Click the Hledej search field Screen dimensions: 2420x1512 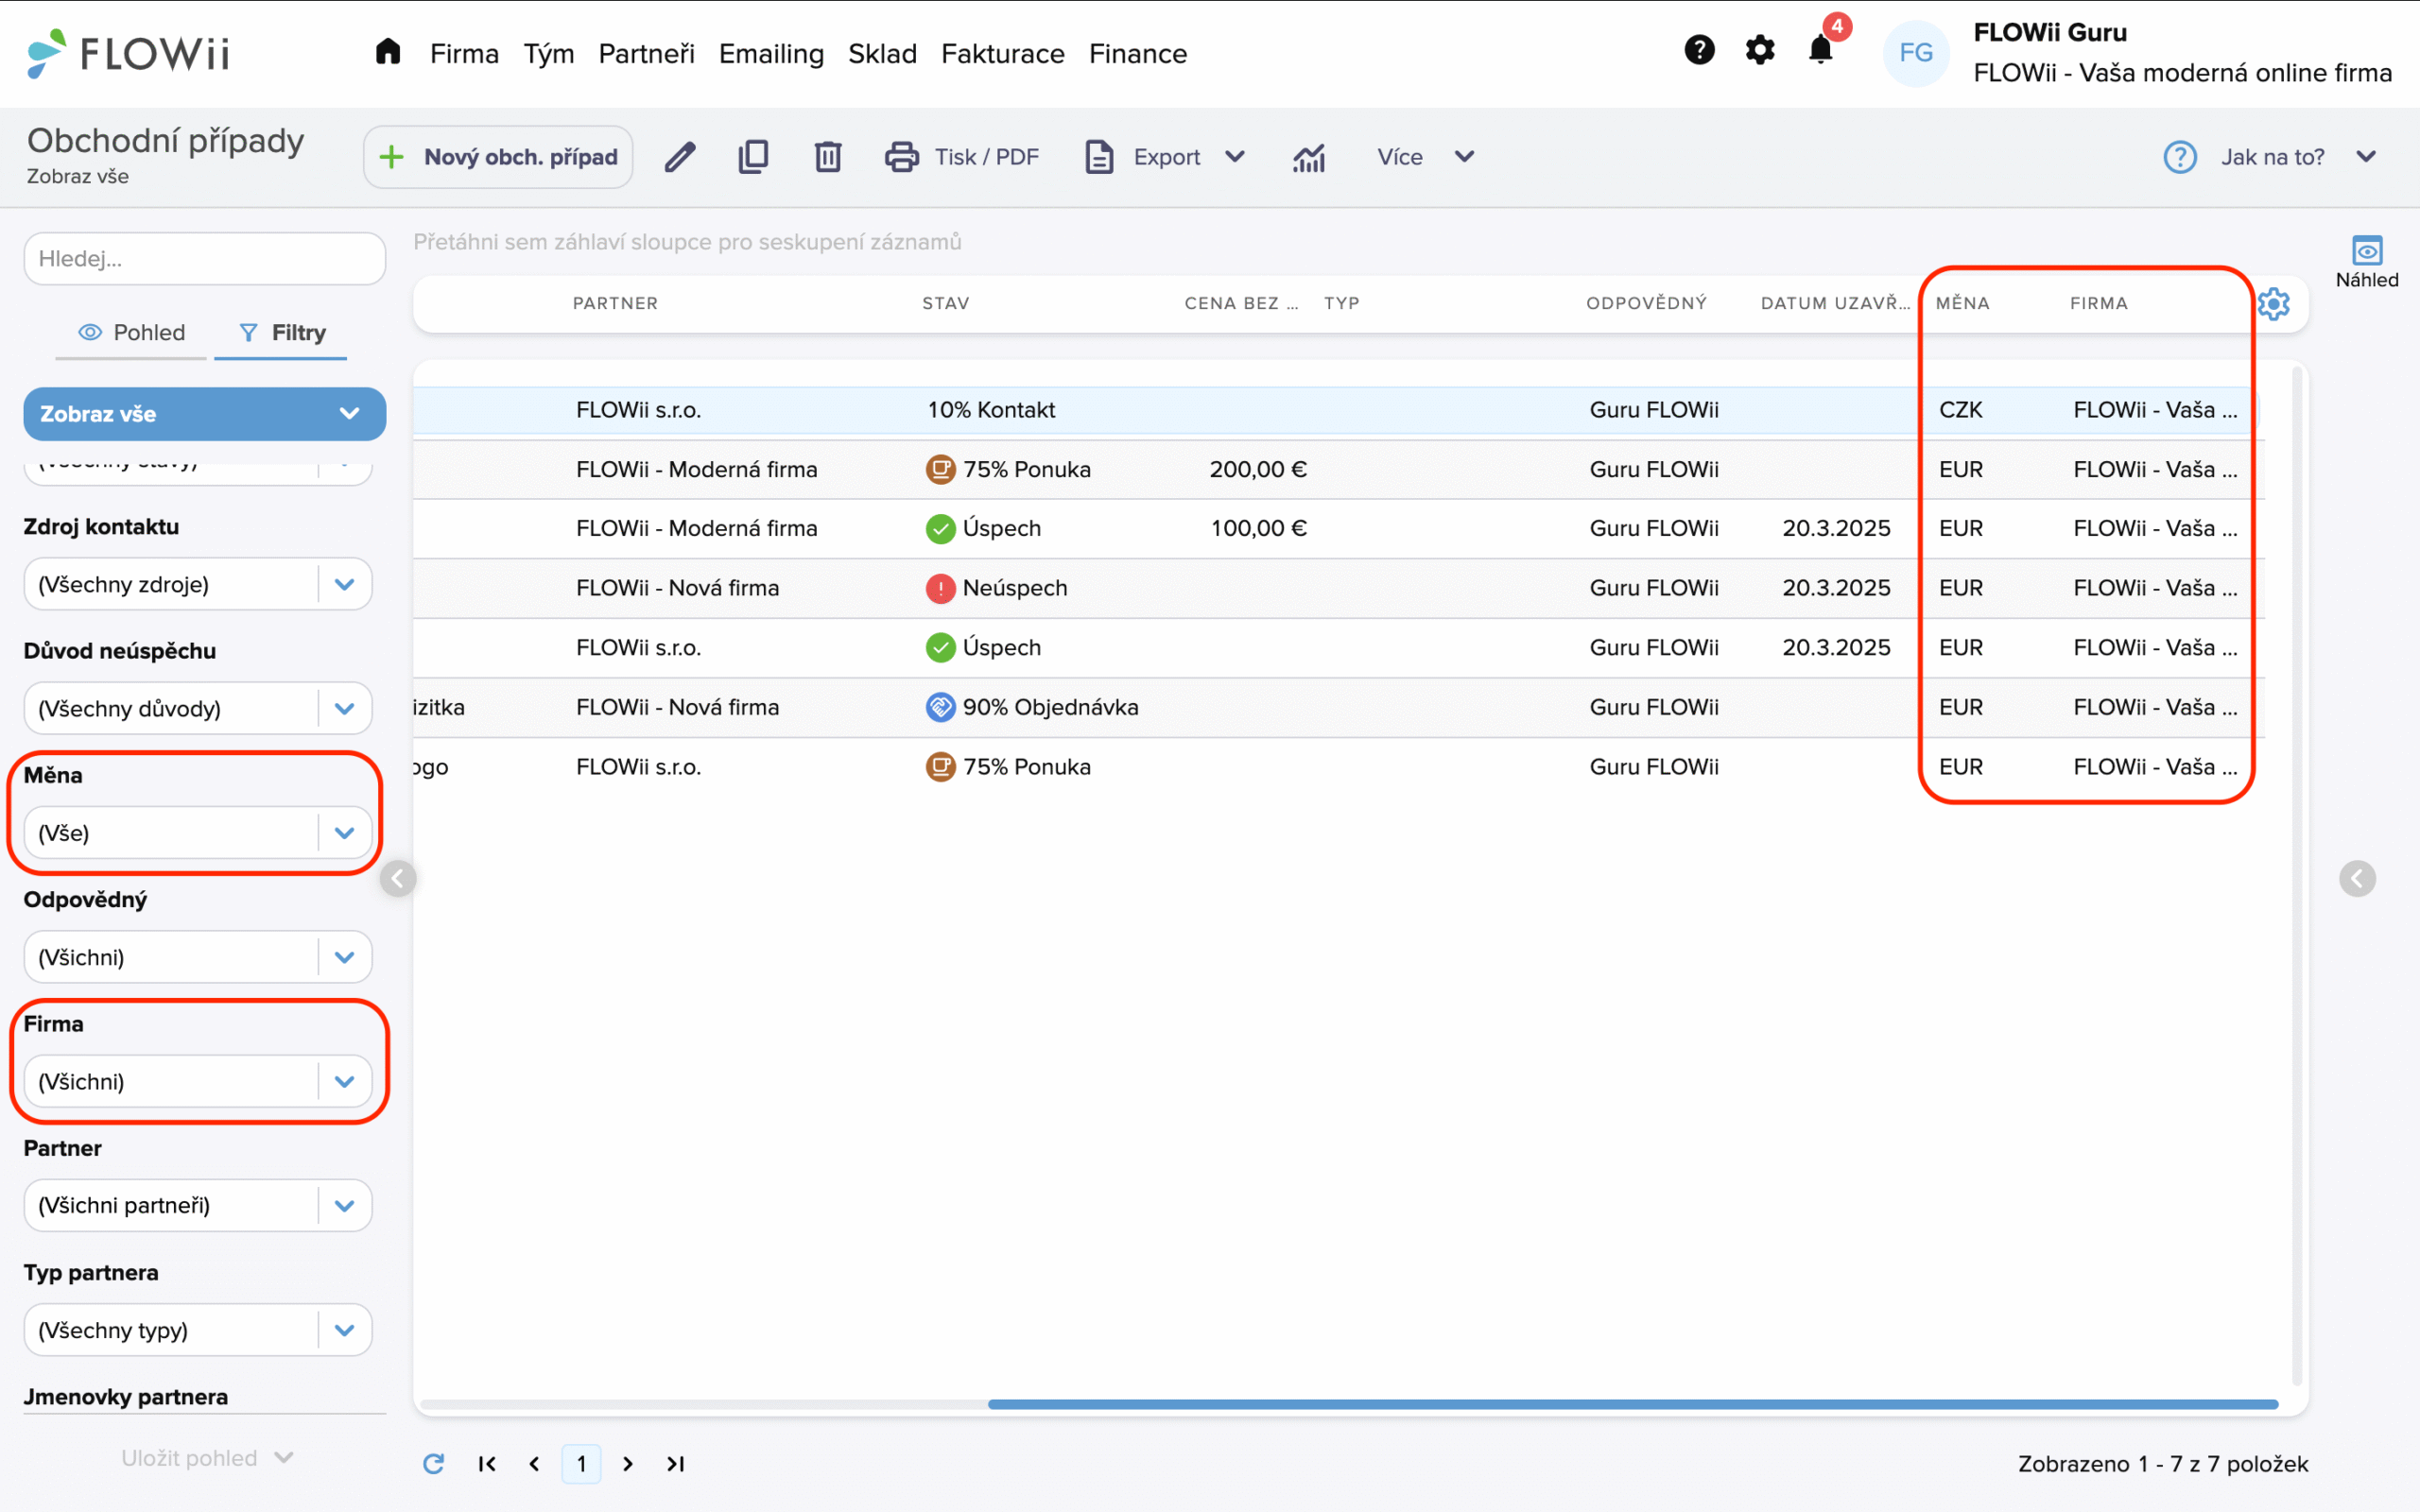tap(205, 259)
